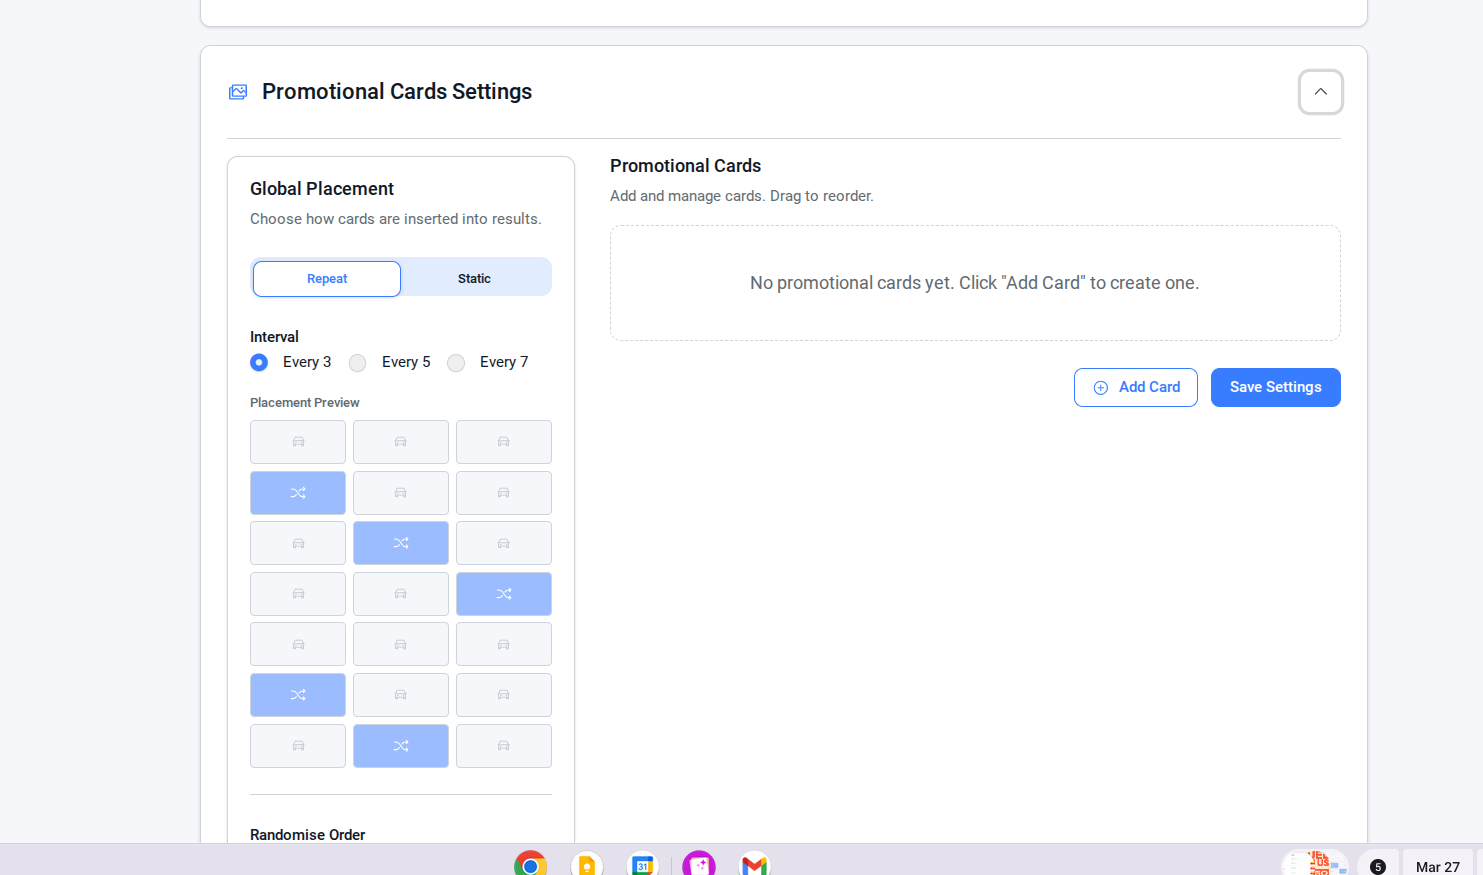Pick the Every 7 interval option
Image resolution: width=1483 pixels, height=875 pixels.
[456, 362]
